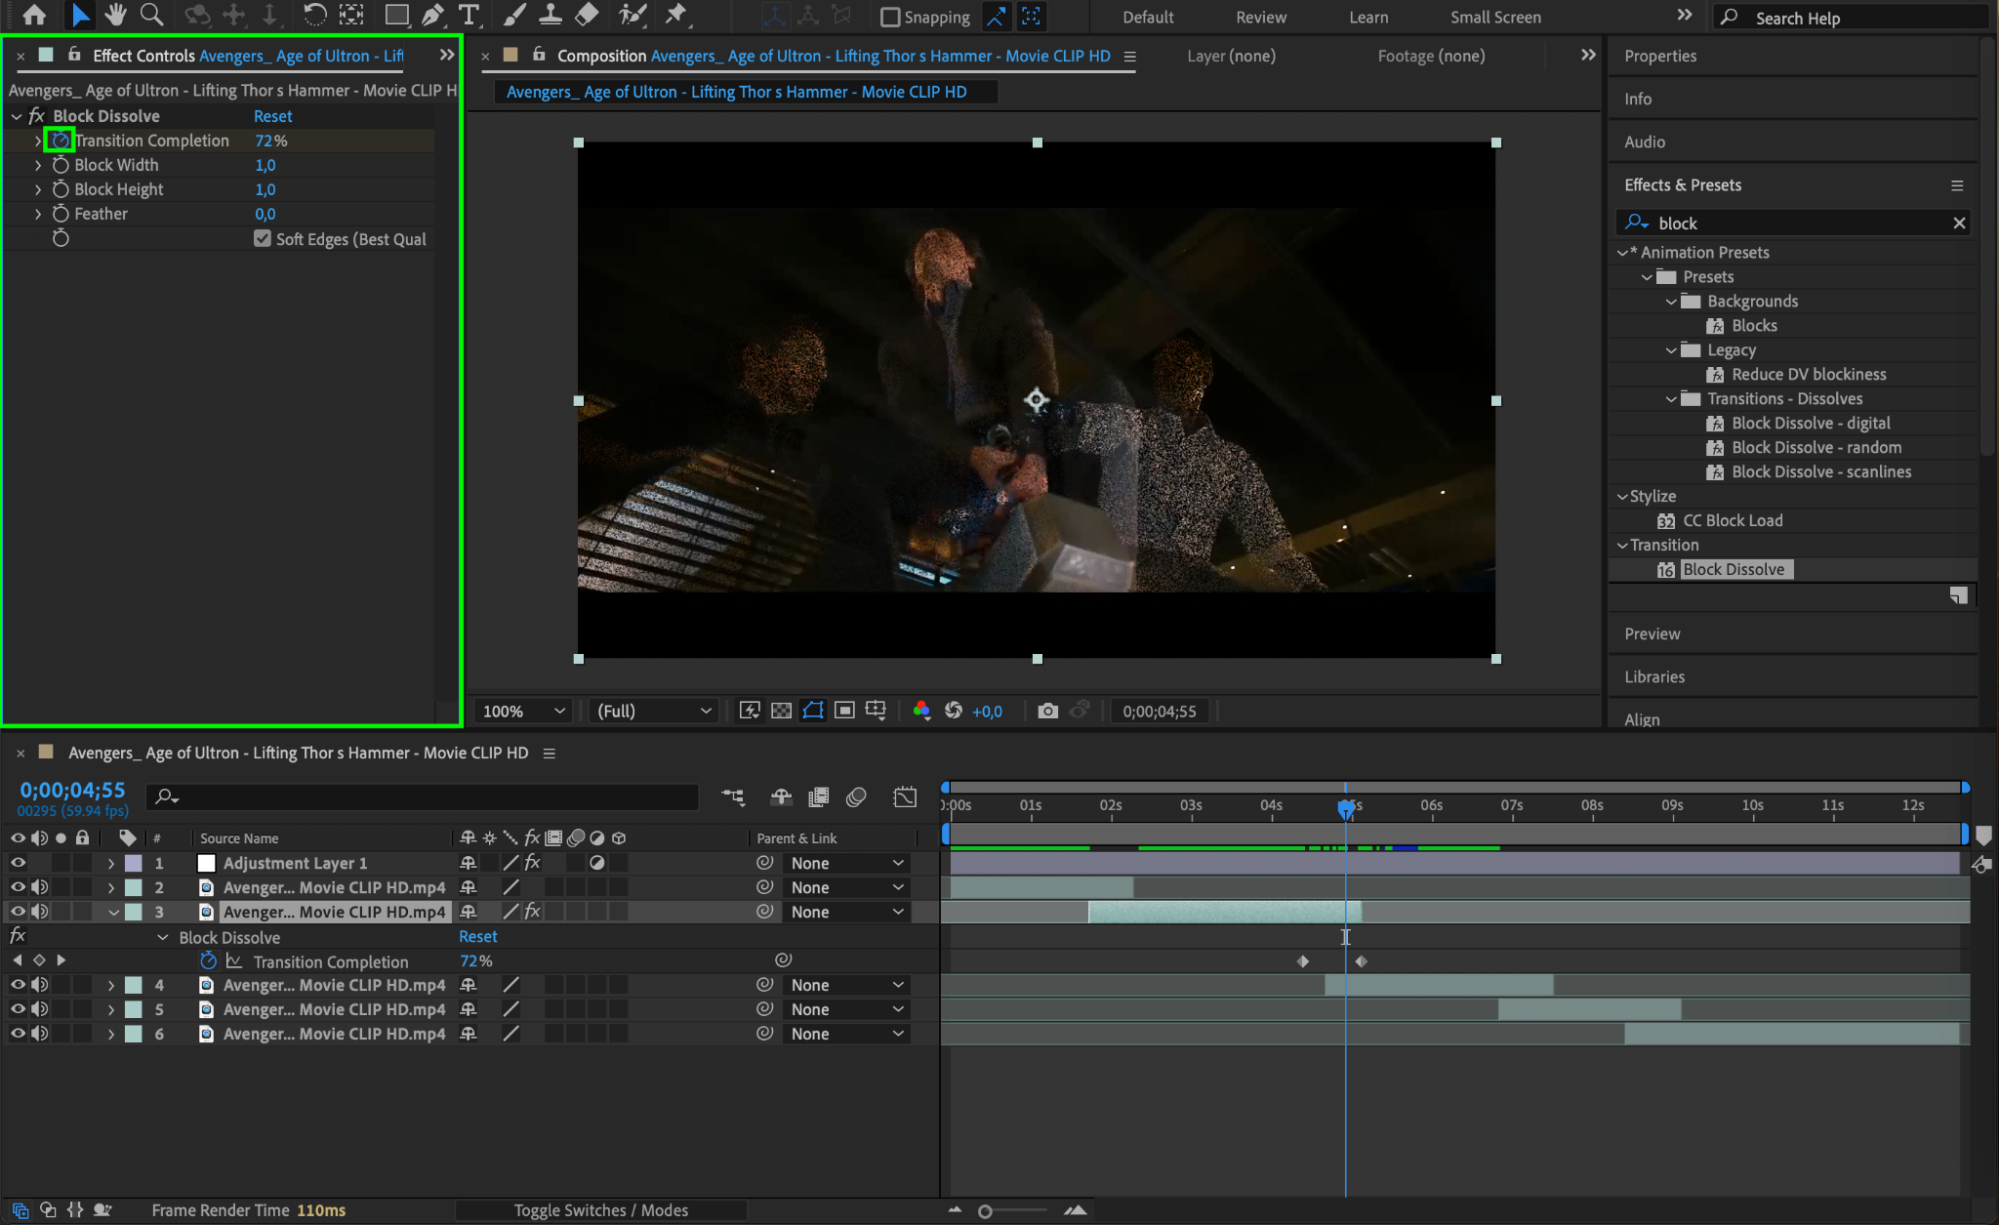Viewport: 1999px width, 1225px height.
Task: Select the Pen tool
Action: 432,15
